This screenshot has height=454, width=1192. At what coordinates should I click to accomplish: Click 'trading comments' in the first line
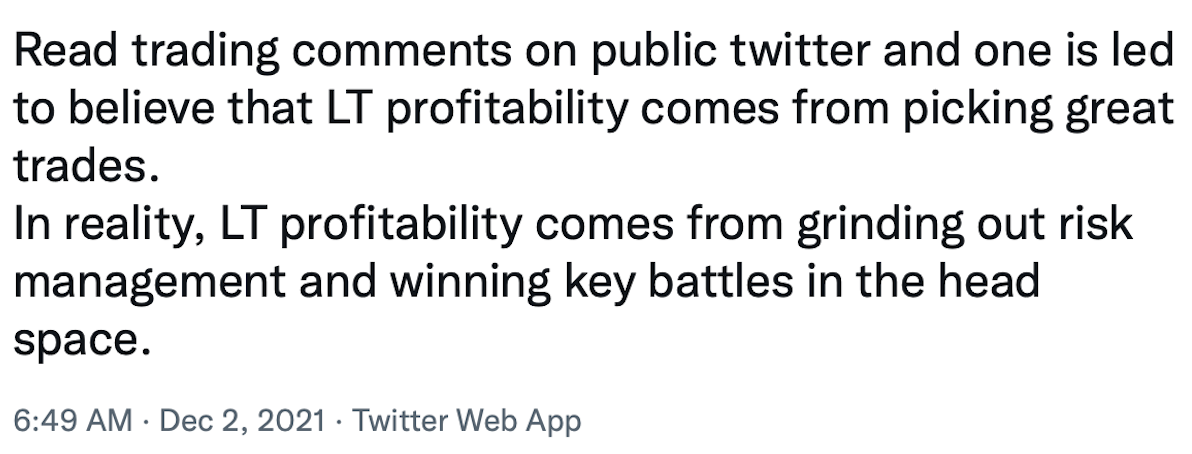click(321, 52)
